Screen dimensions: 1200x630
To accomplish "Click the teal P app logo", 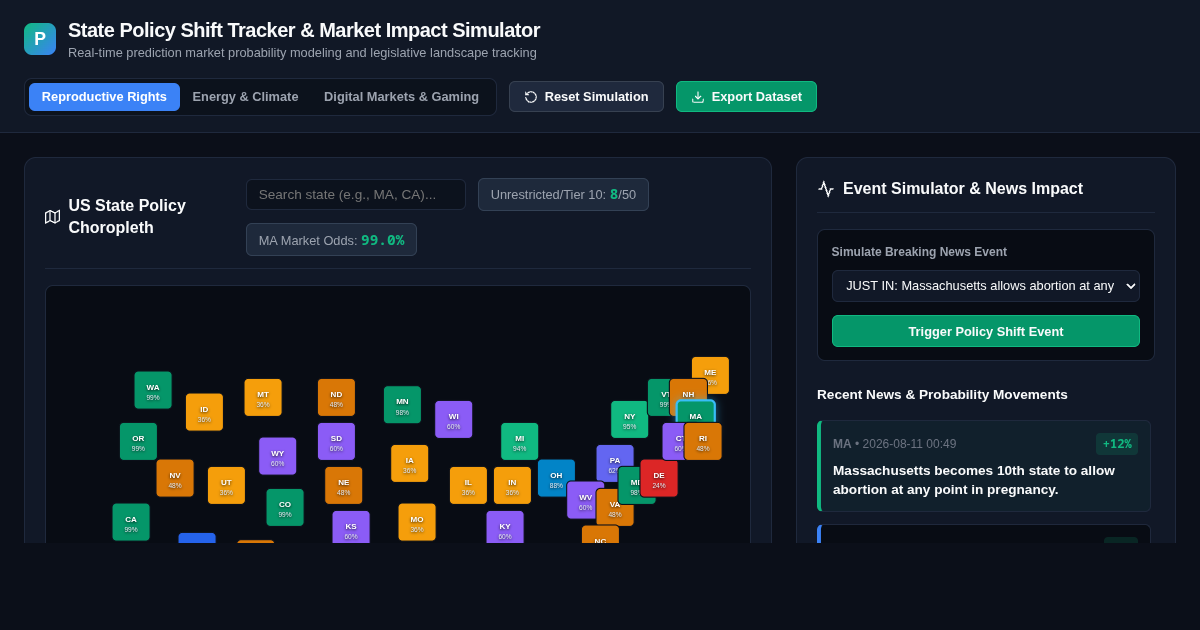I will [x=40, y=39].
